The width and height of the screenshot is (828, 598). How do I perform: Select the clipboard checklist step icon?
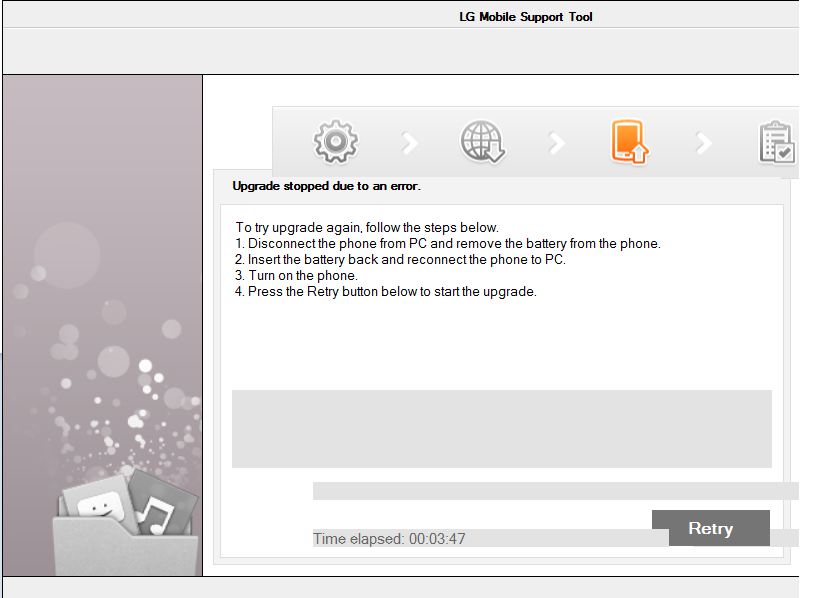(x=777, y=142)
